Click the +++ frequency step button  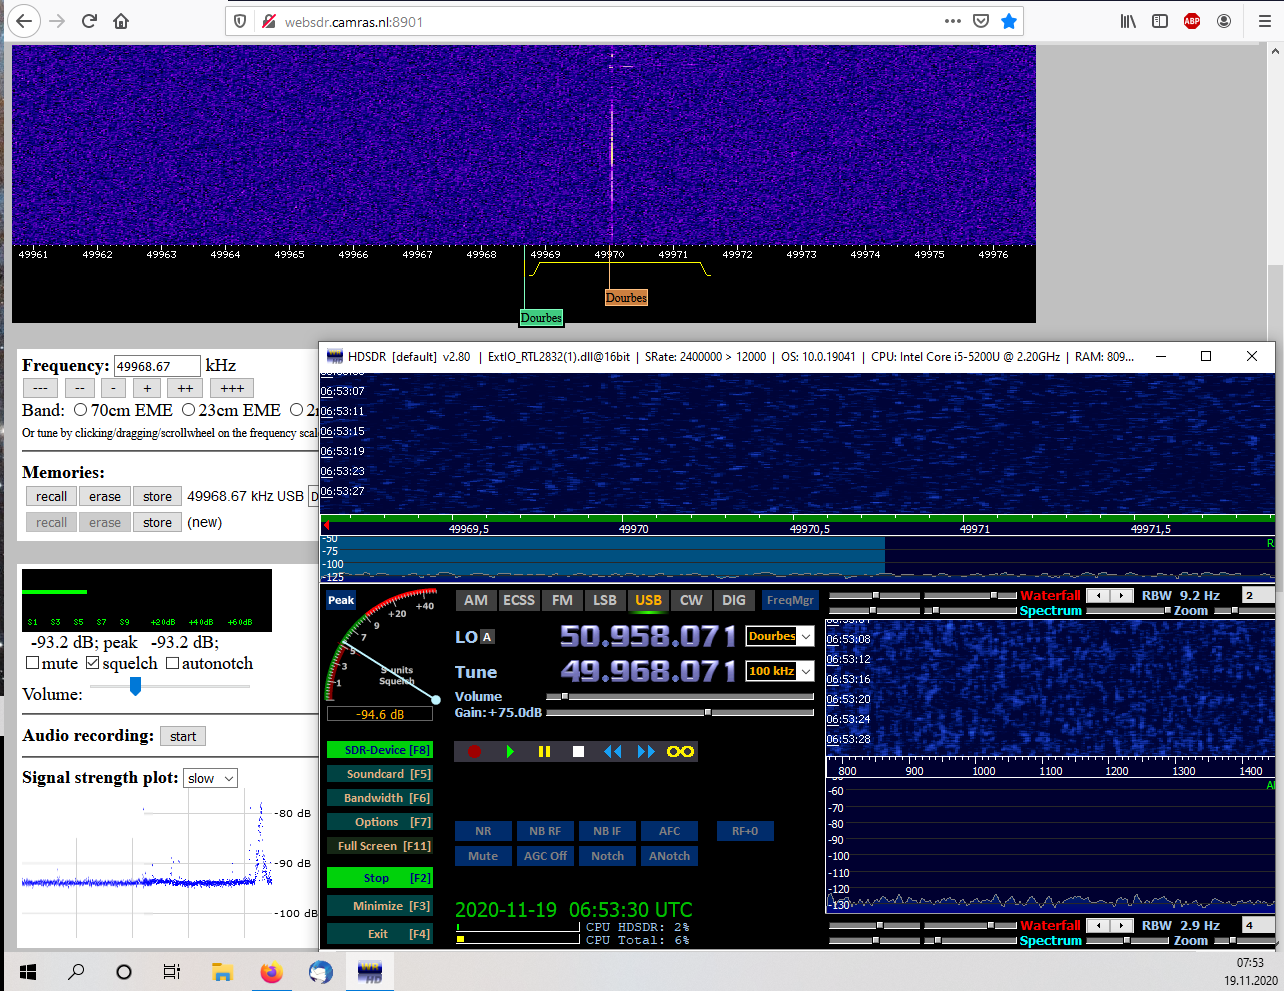coord(232,388)
